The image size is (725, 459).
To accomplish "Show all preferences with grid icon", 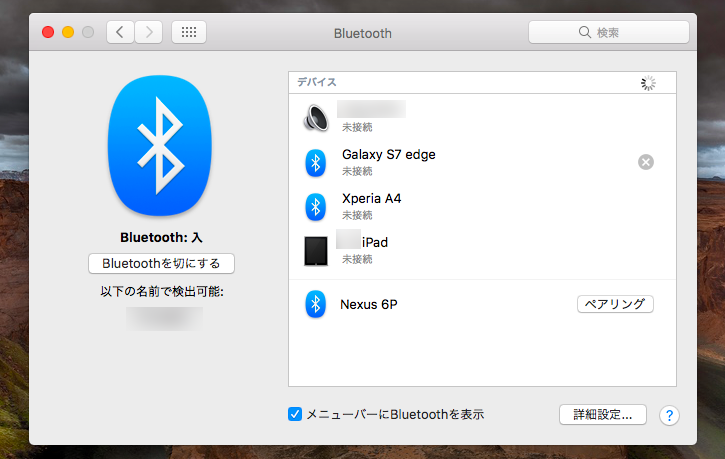I will coord(189,32).
